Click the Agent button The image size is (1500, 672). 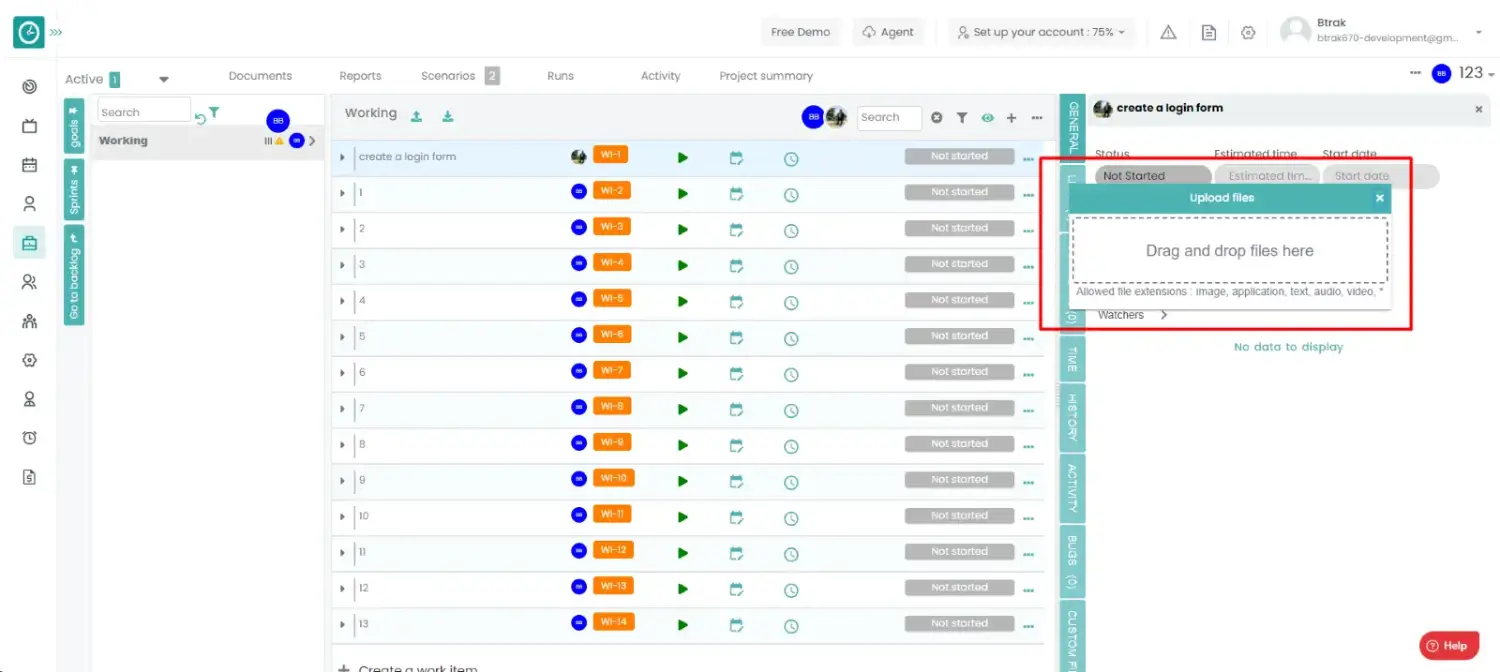tap(888, 32)
